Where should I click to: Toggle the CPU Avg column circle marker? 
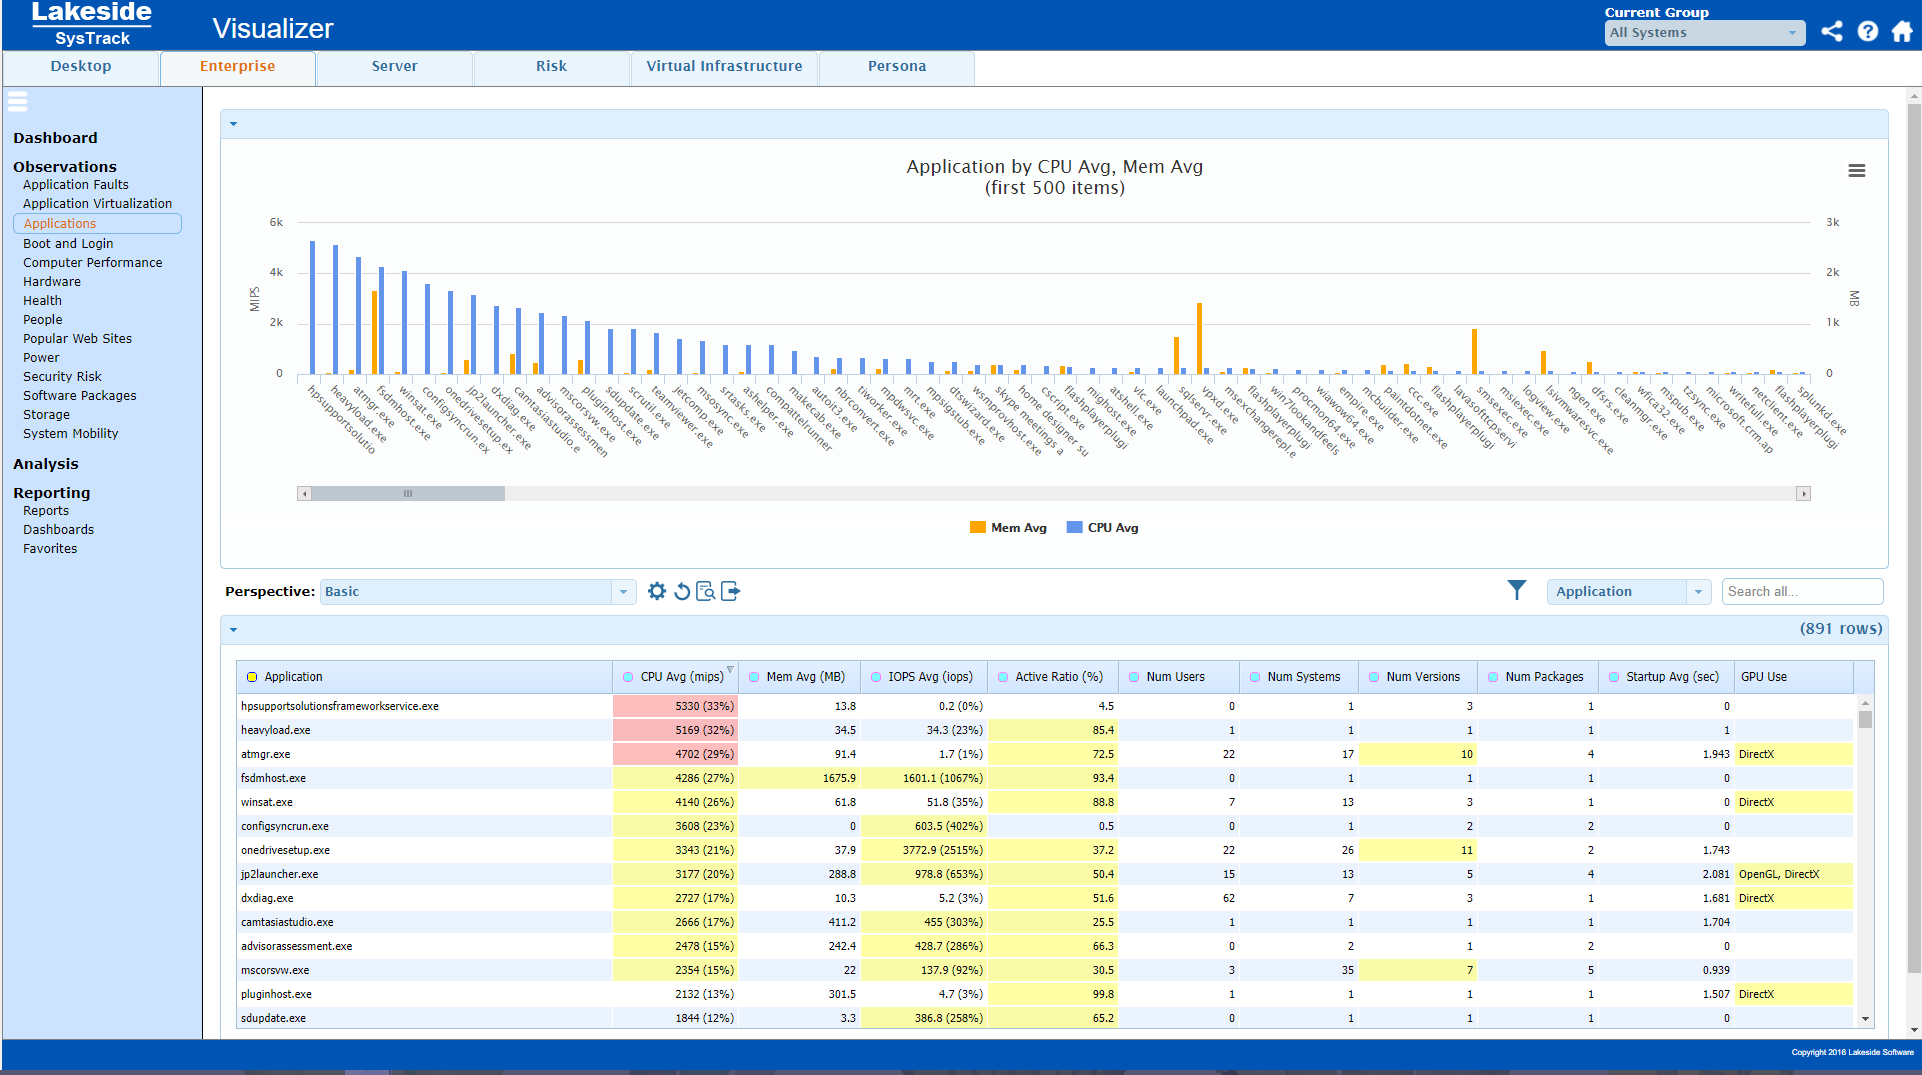pyautogui.click(x=628, y=677)
